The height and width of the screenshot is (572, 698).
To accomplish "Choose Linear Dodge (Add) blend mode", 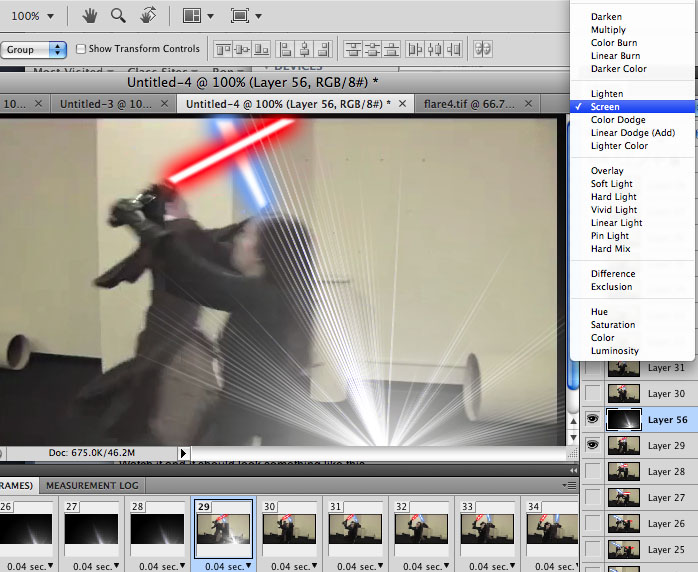I will click(632, 133).
